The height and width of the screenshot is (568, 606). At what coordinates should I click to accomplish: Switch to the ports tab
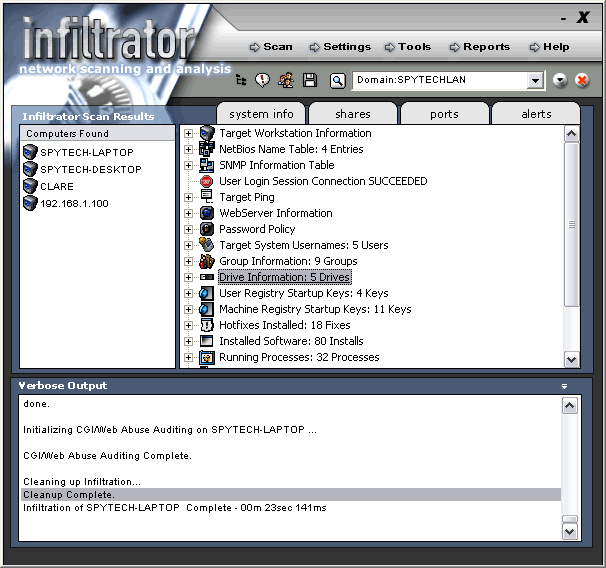[444, 114]
